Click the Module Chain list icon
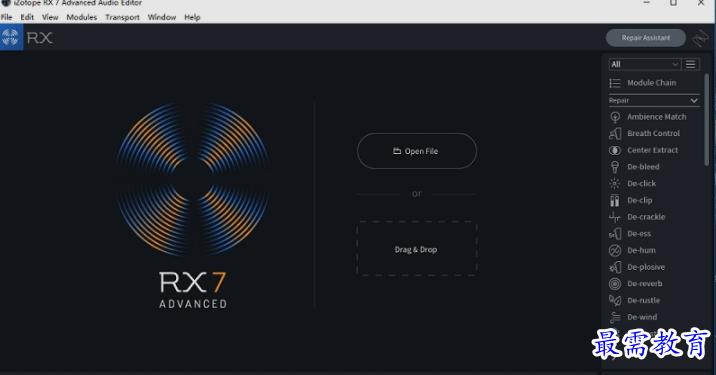This screenshot has width=716, height=375. click(615, 83)
